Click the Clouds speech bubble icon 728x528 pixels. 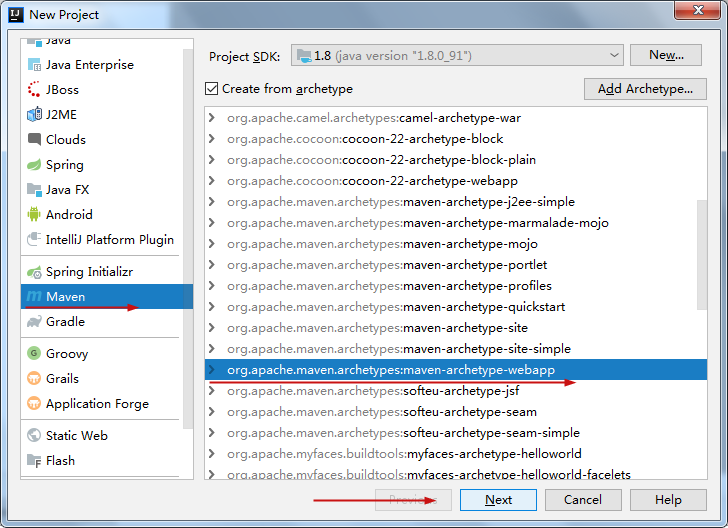[34, 139]
